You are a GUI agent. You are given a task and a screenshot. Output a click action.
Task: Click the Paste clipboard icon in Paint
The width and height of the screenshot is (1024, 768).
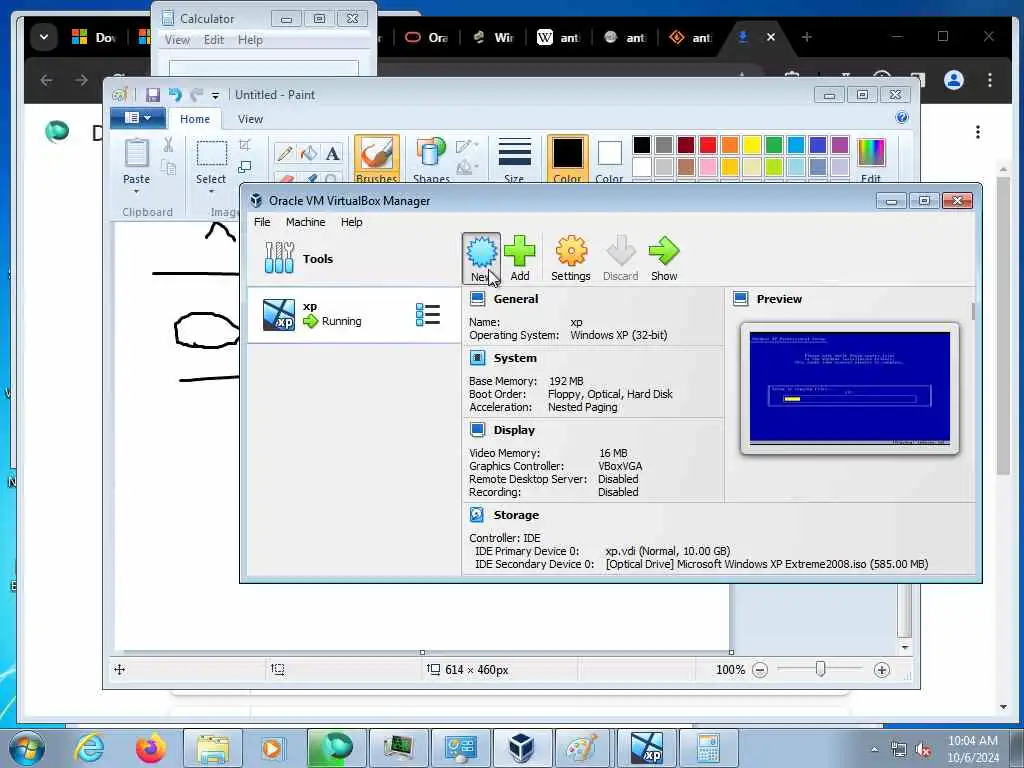136,153
